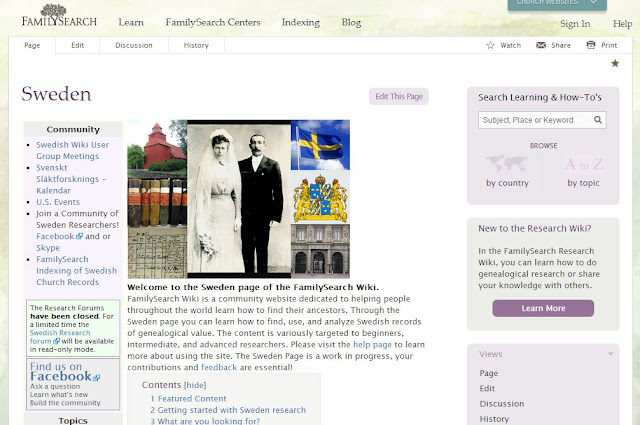The height and width of the screenshot is (425, 640).
Task: Open Swedish Wiki User Group Meetings
Action: 72,150
